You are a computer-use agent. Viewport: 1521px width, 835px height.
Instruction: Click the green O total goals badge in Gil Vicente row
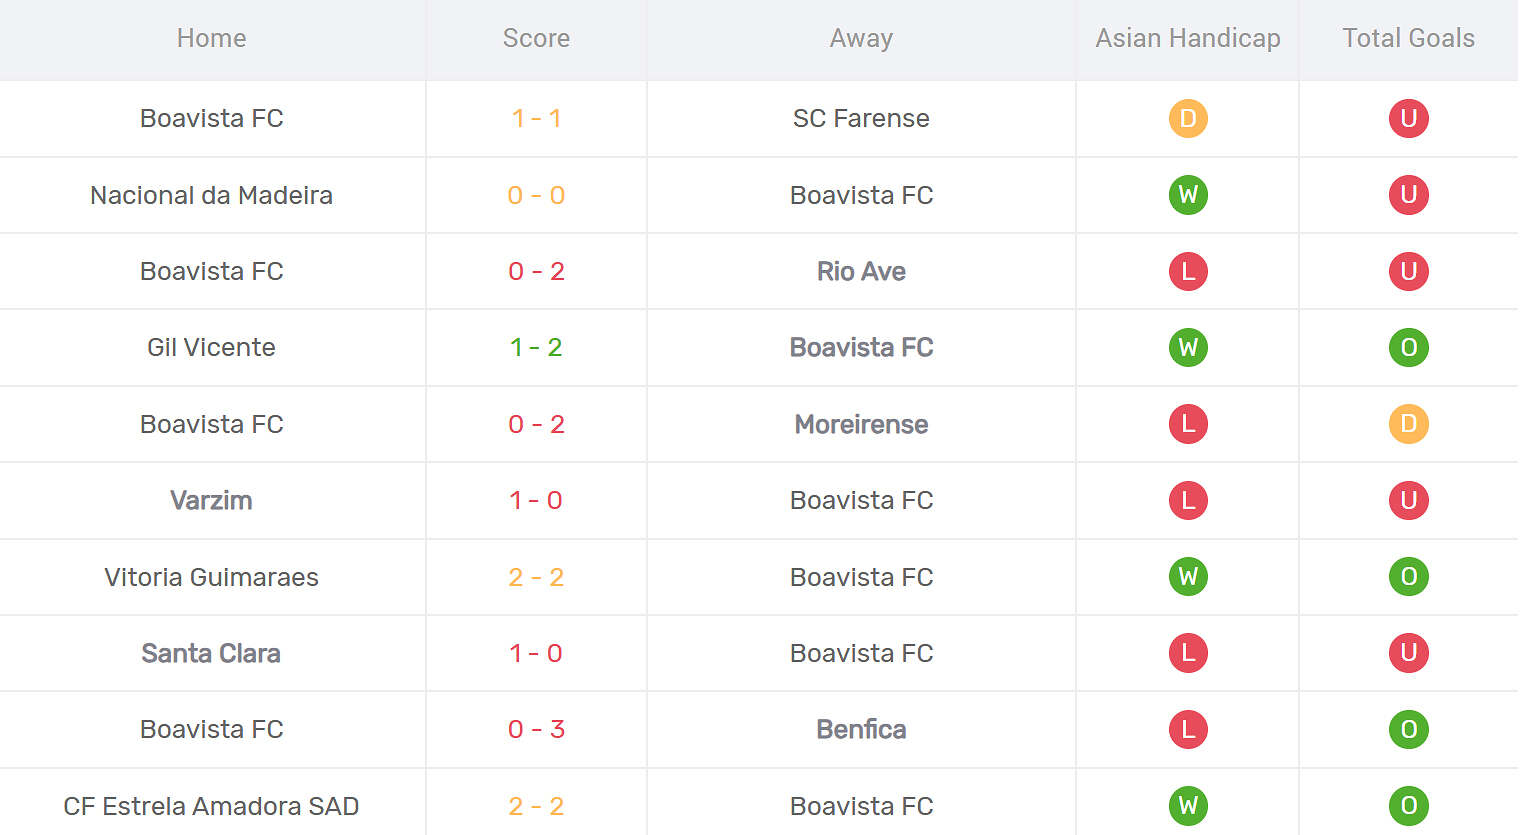tap(1408, 347)
